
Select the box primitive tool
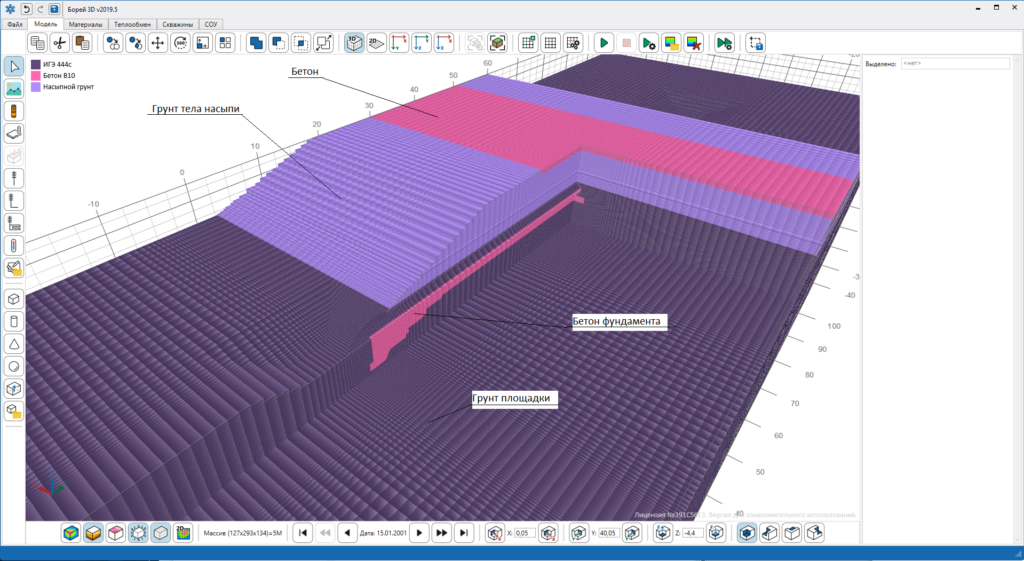pyautogui.click(x=14, y=299)
